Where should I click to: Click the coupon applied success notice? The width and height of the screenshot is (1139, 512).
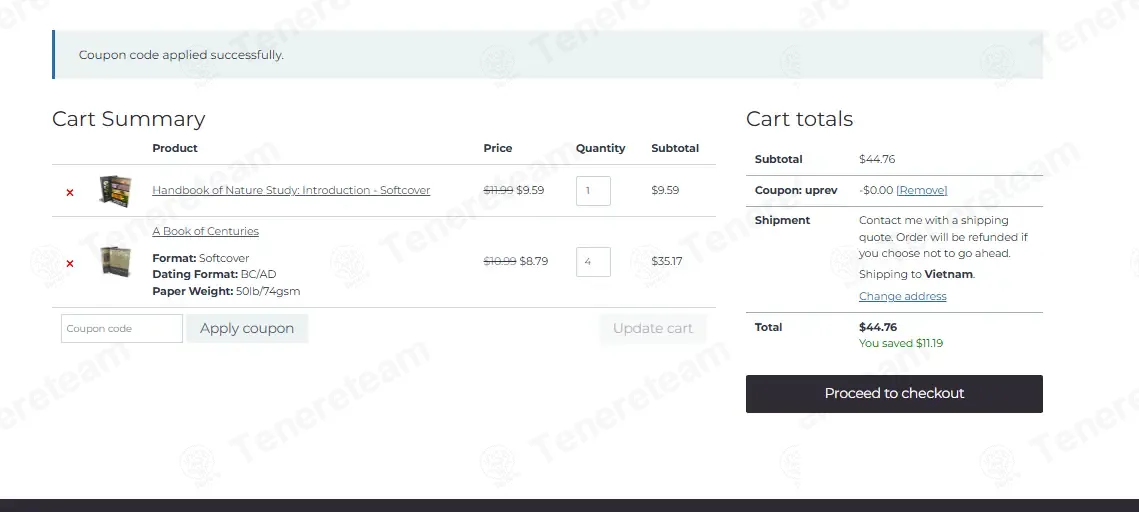(x=548, y=54)
